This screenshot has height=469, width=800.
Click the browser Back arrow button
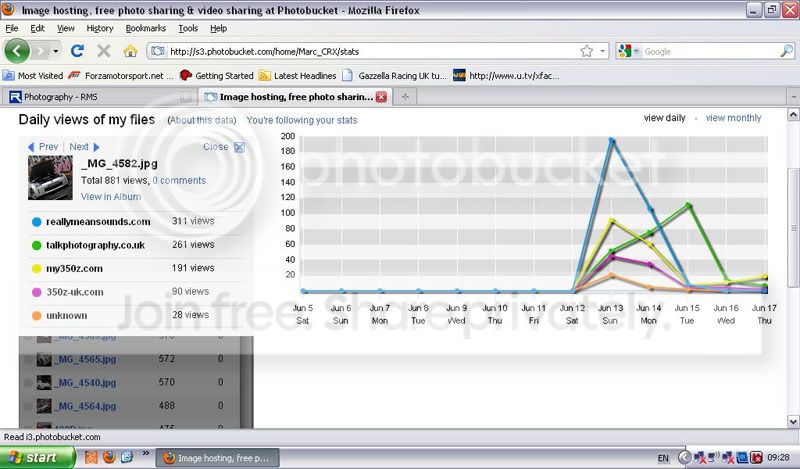coord(17,51)
